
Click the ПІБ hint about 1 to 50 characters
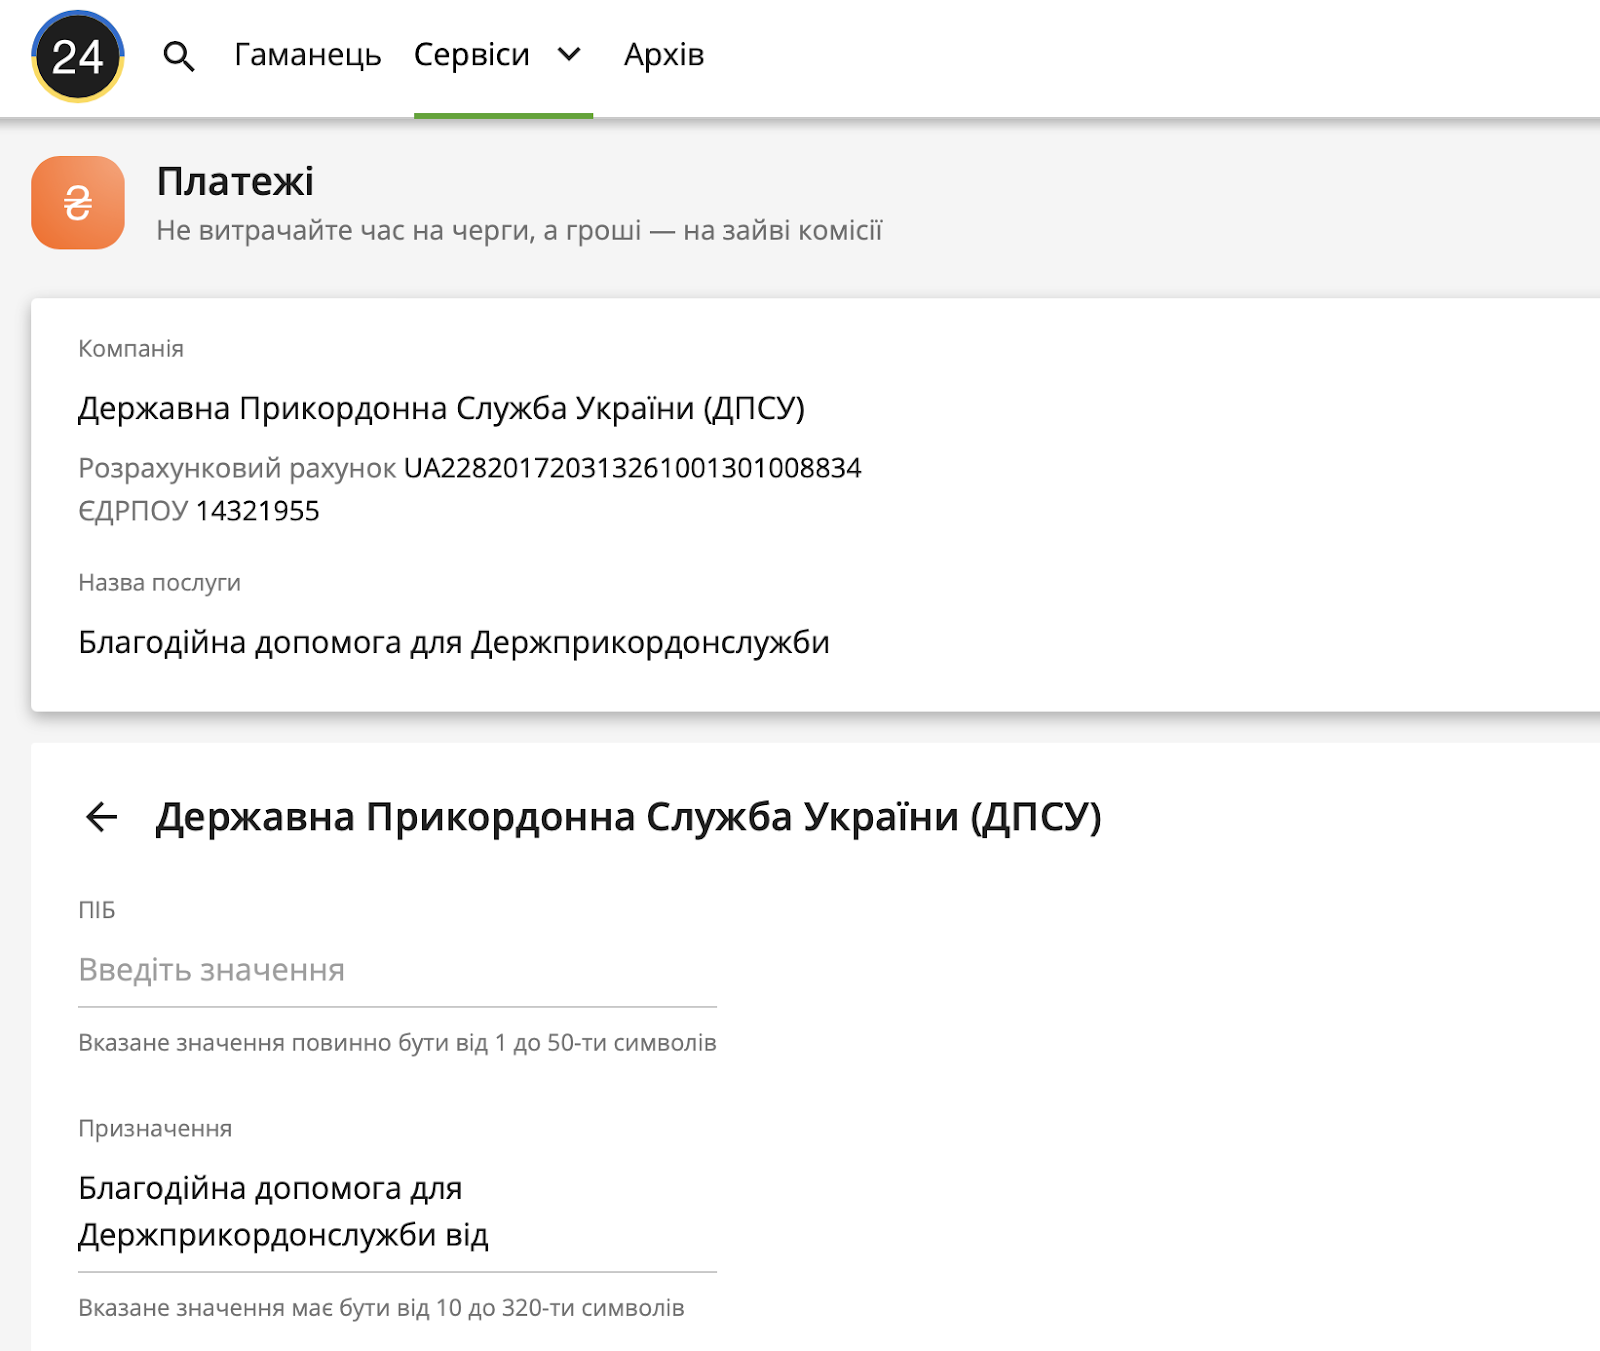[398, 1043]
